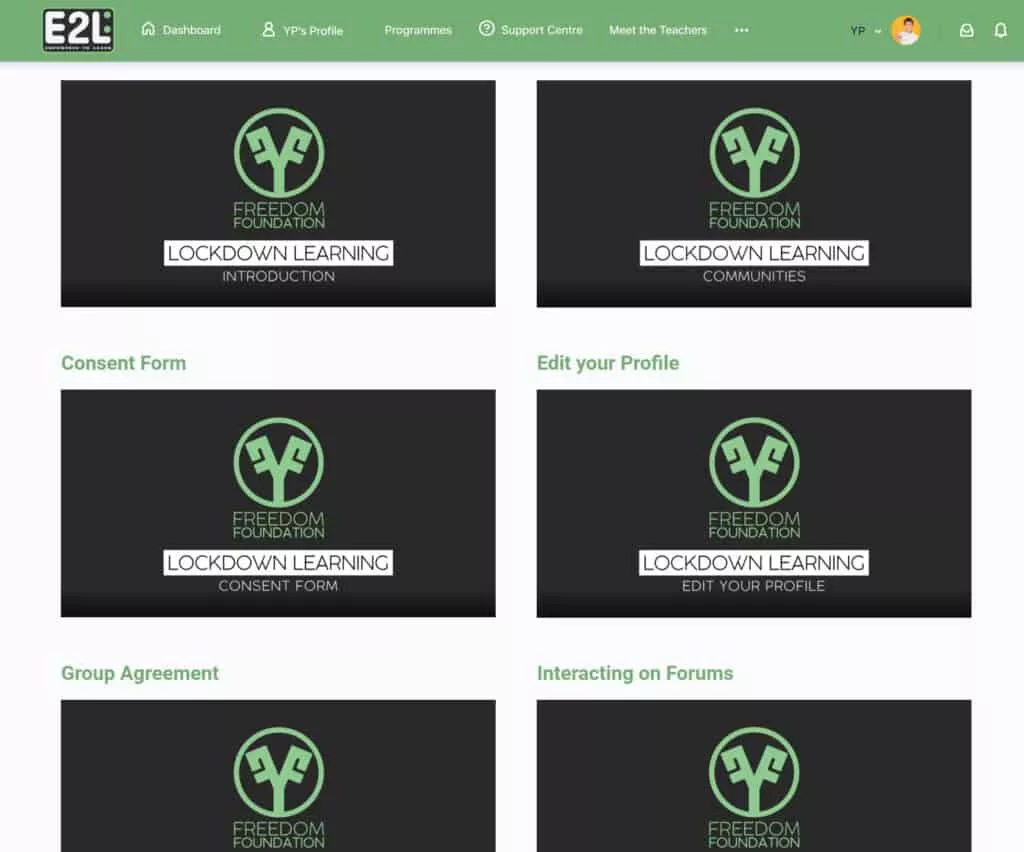The width and height of the screenshot is (1024, 852).
Task: Click the Support Centre question icon
Action: point(487,29)
